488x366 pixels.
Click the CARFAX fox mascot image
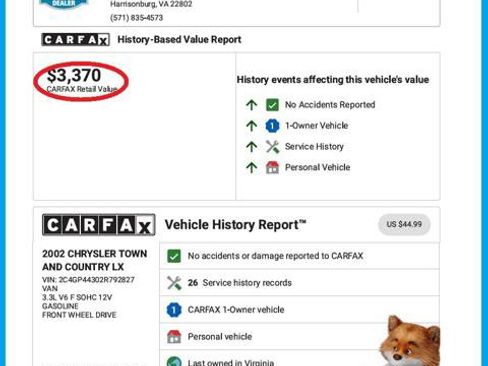coord(410,340)
